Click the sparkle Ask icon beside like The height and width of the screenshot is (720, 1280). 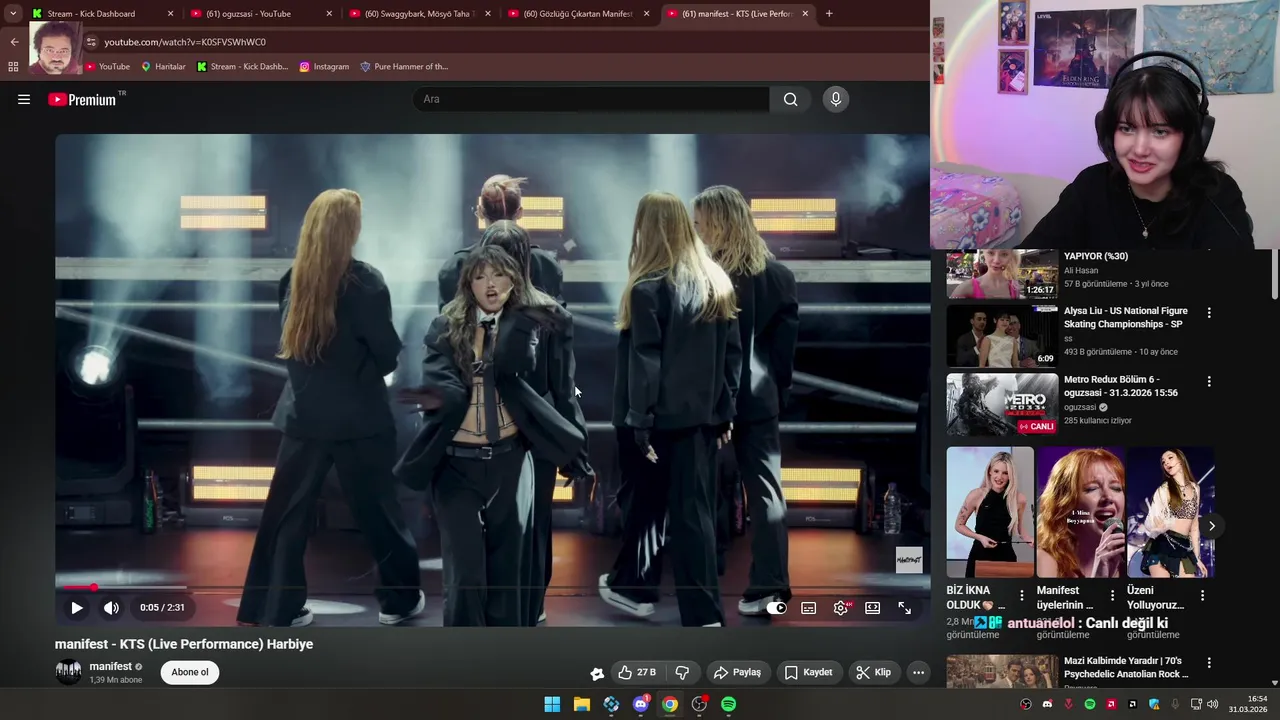(597, 673)
